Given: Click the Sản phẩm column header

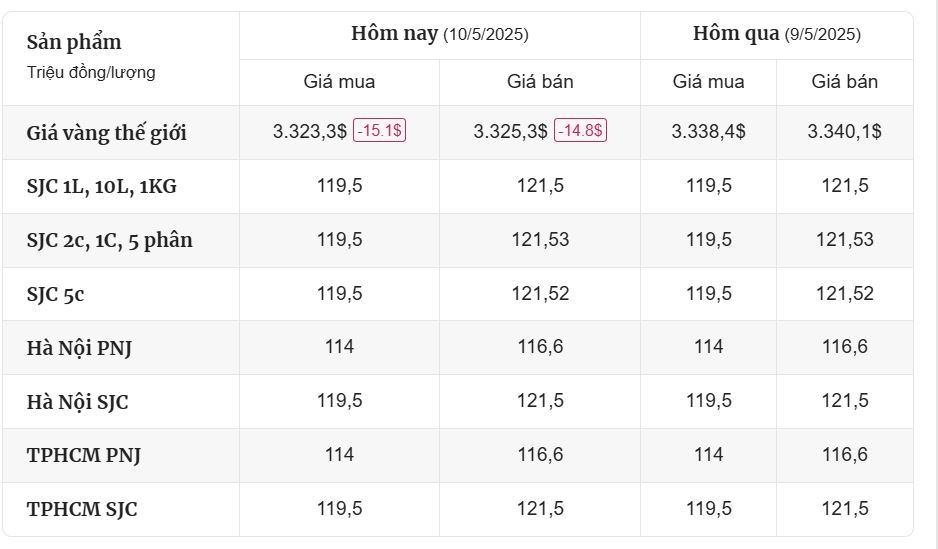Looking at the screenshot, I should [74, 42].
